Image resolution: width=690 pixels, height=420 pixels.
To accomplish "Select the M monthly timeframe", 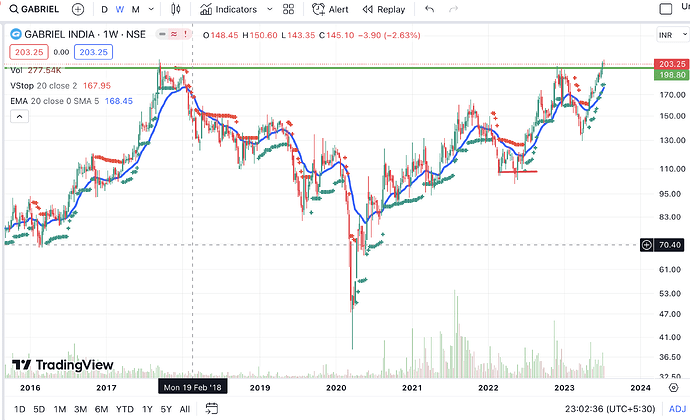I will [136, 9].
